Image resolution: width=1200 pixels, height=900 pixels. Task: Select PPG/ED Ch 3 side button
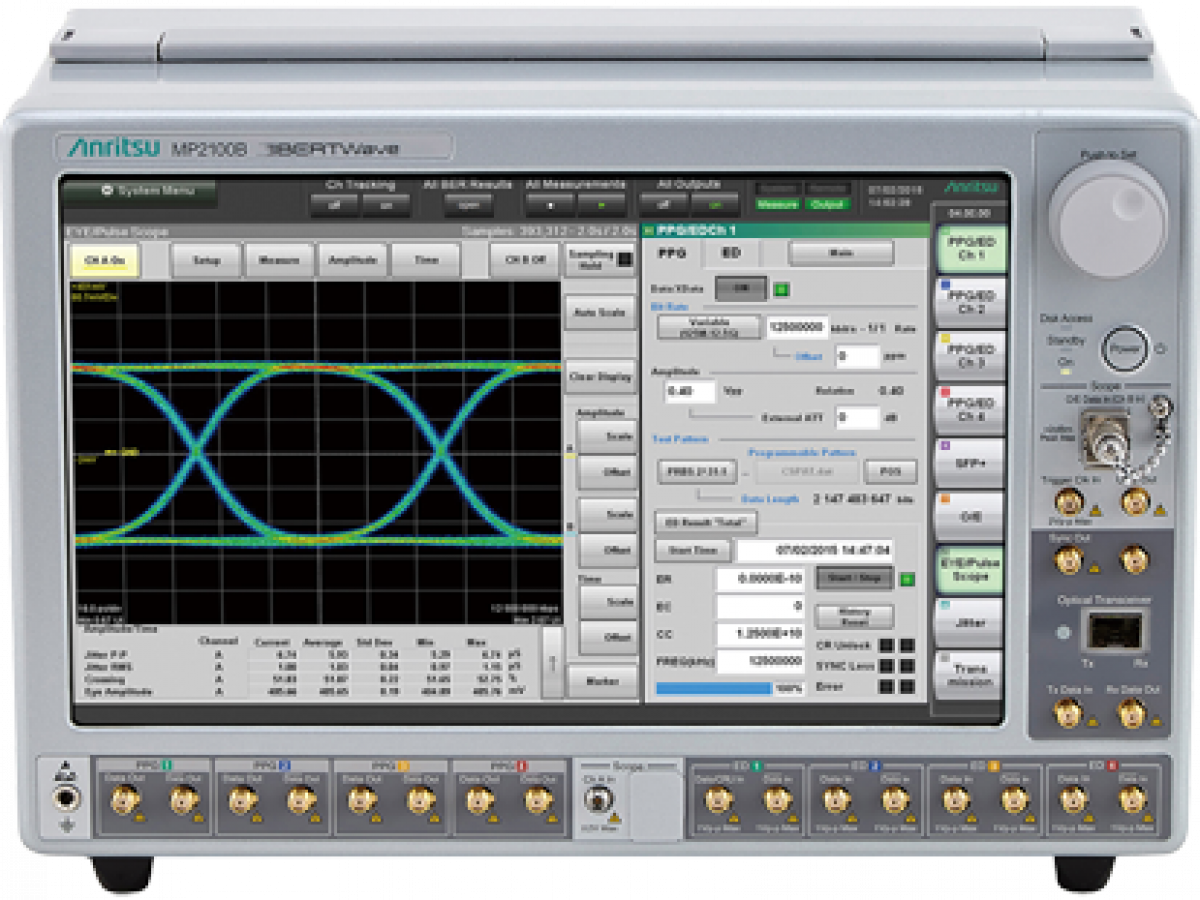click(x=969, y=356)
